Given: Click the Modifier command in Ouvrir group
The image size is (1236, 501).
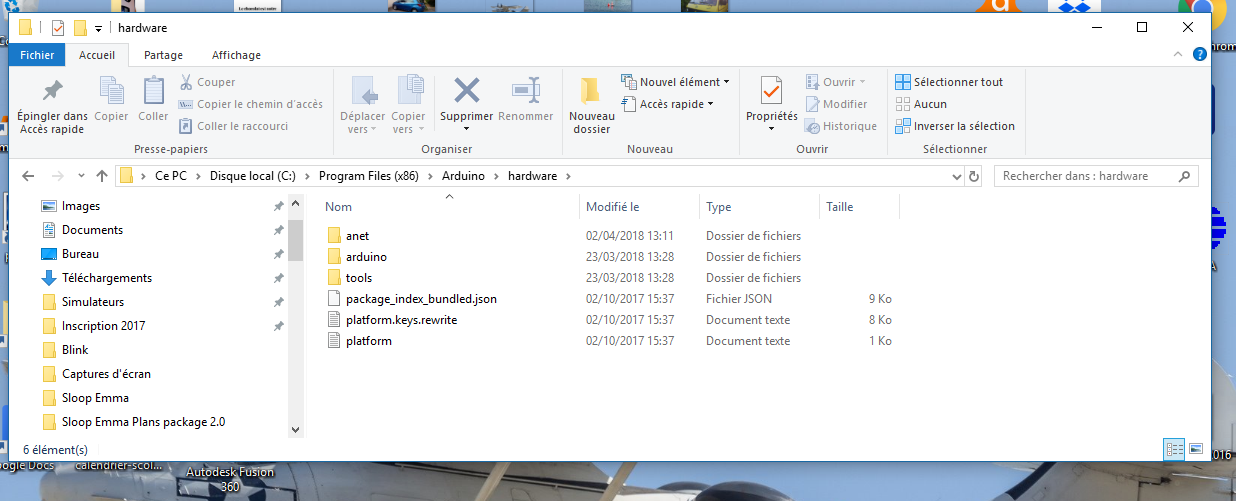Looking at the screenshot, I should point(836,104).
